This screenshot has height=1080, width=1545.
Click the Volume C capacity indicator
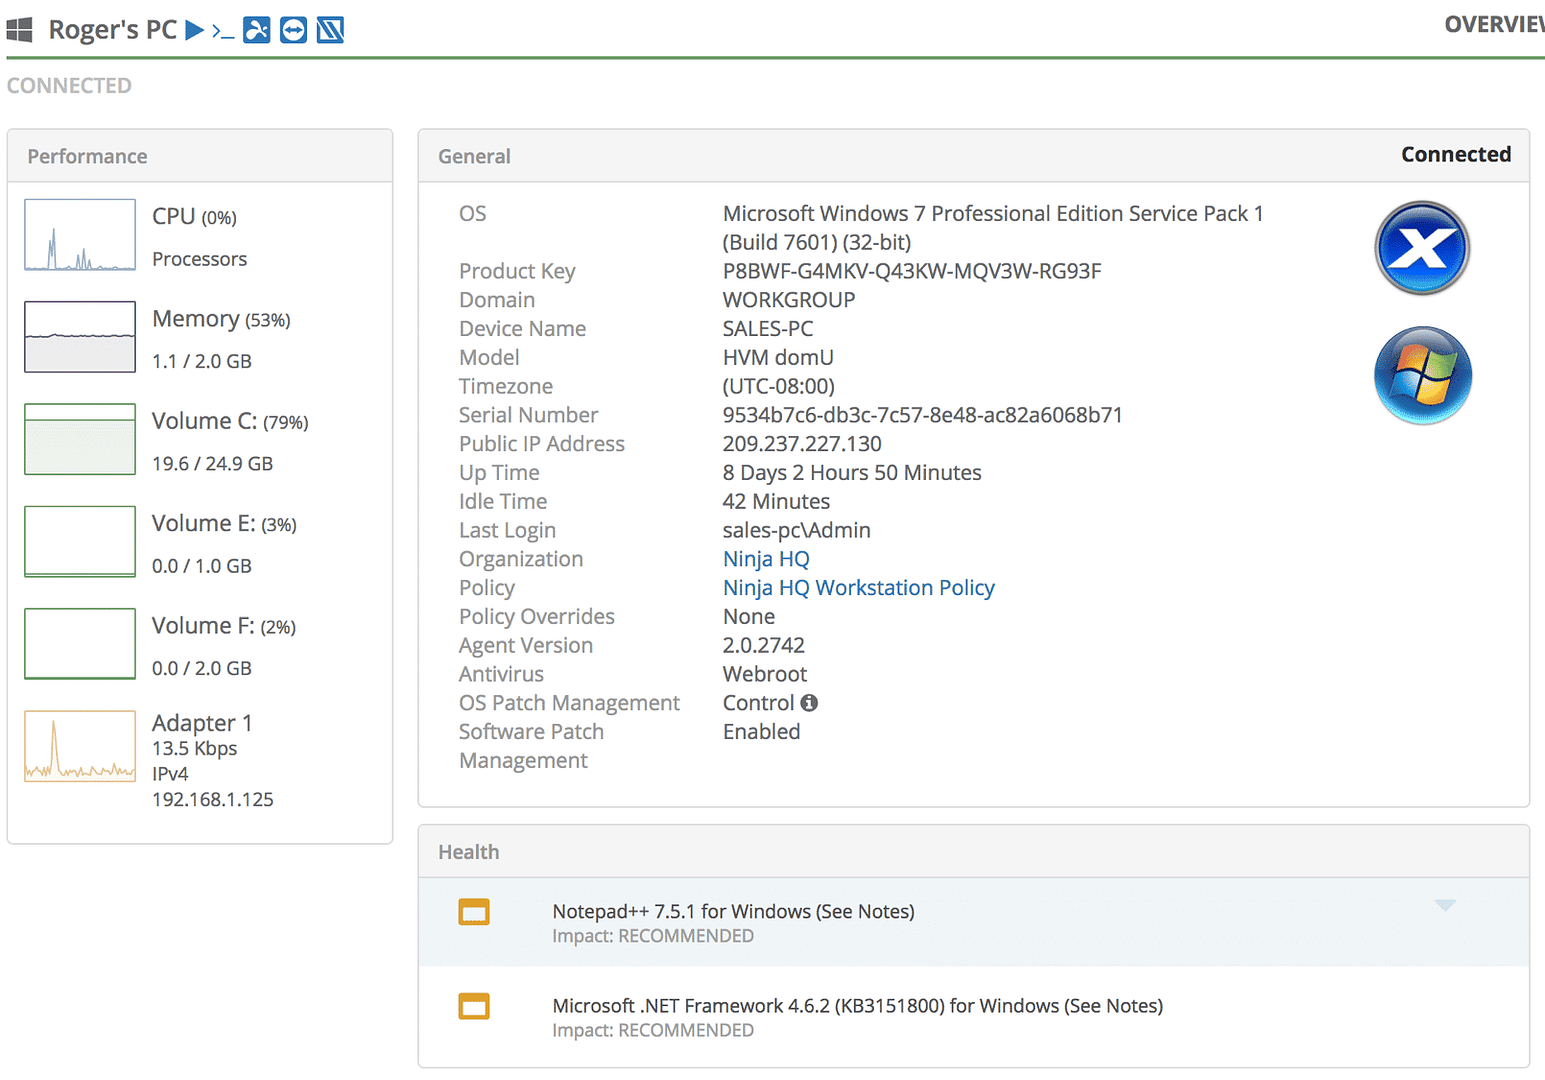pyautogui.click(x=79, y=439)
